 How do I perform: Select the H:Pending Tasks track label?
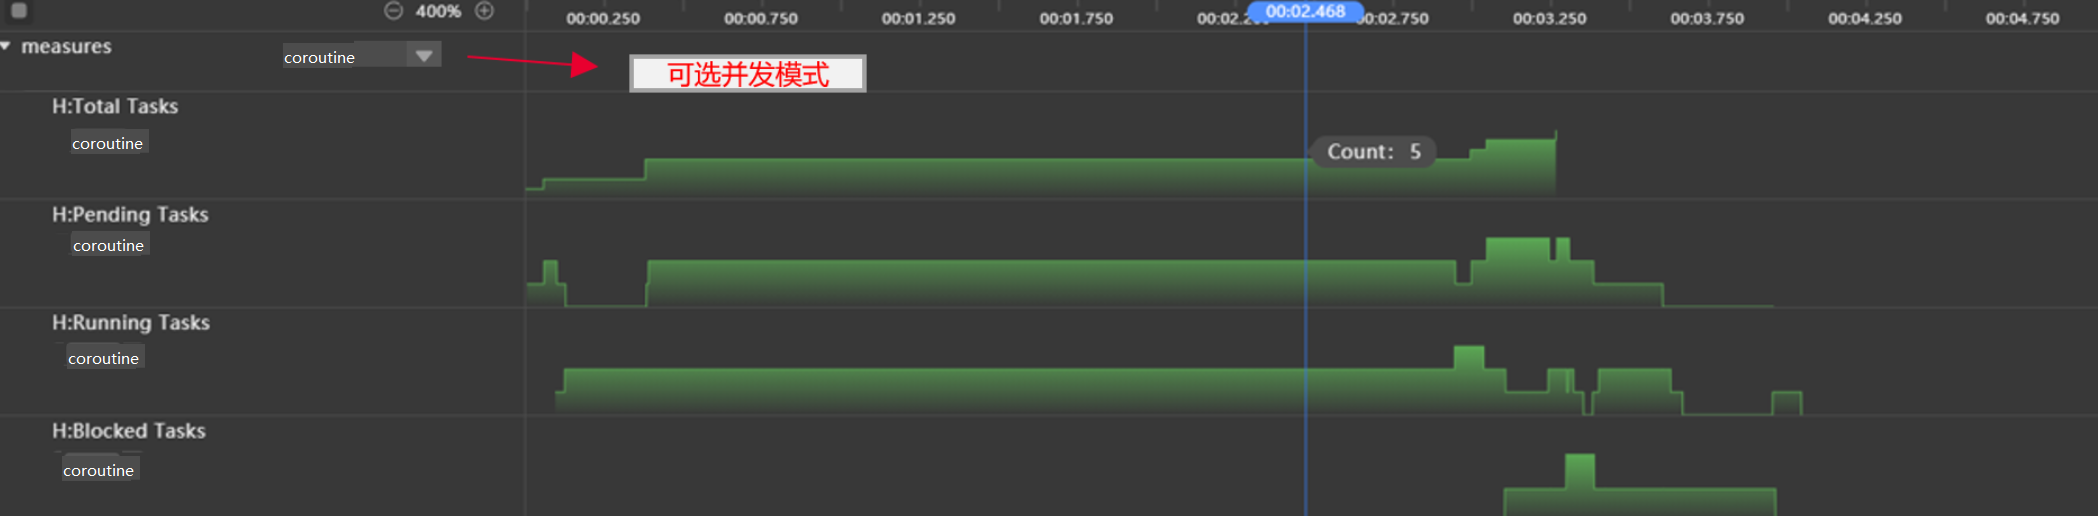[130, 215]
